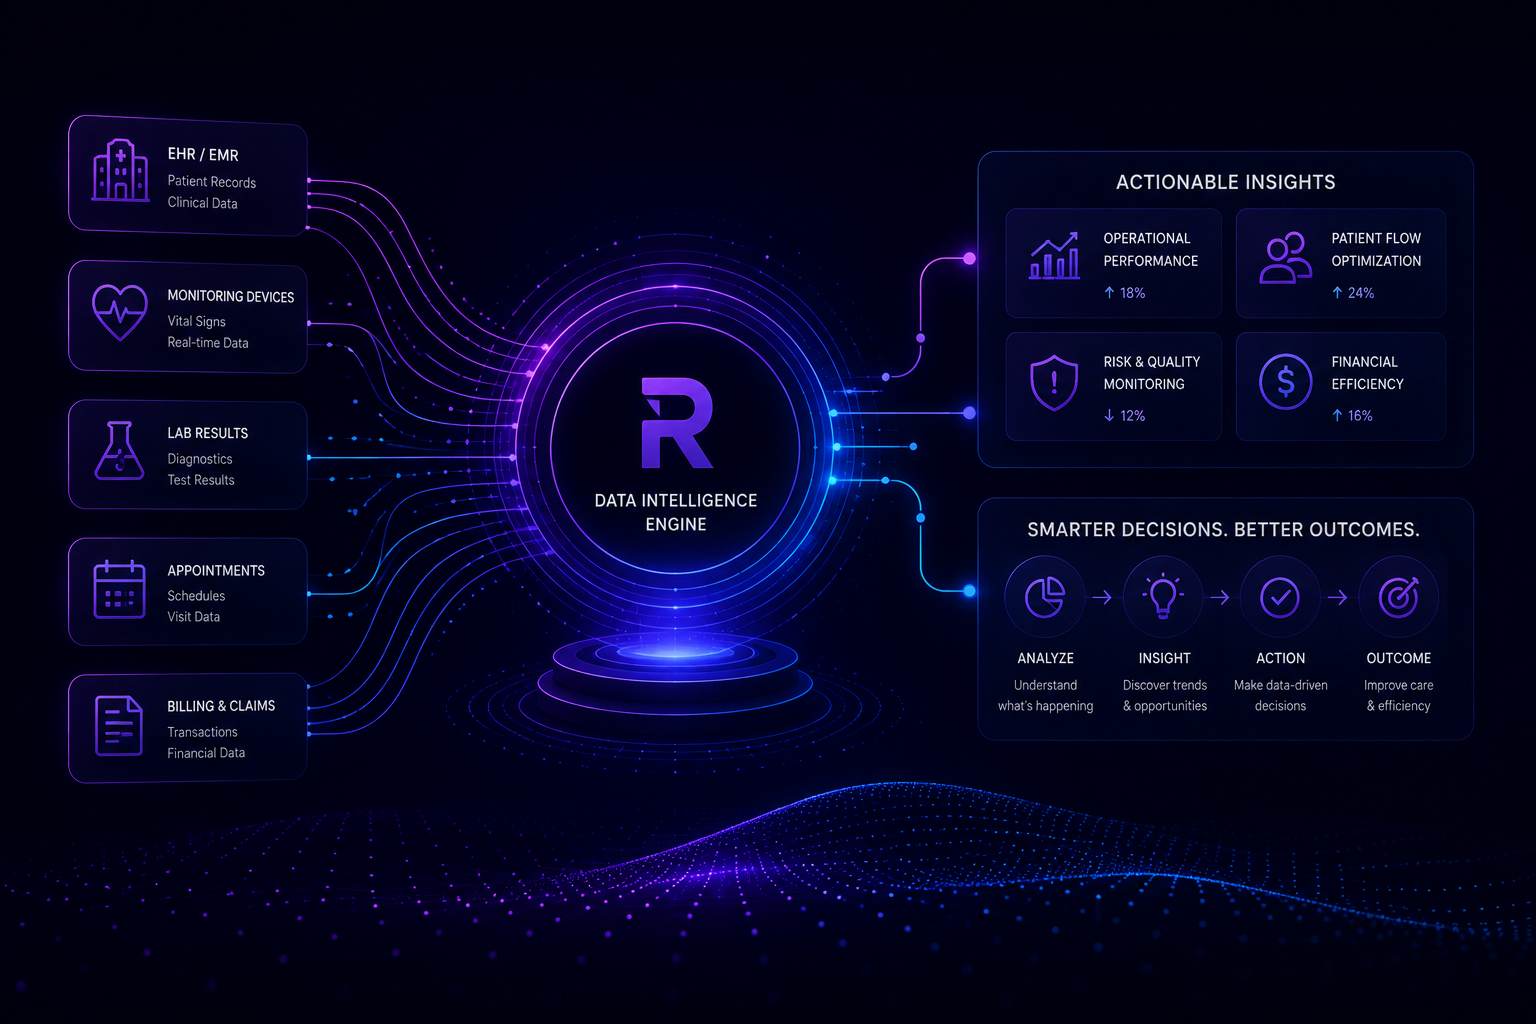Click the "RISK & QUALITY MONITORING" label
The width and height of the screenshot is (1536, 1024).
[x=1152, y=373]
